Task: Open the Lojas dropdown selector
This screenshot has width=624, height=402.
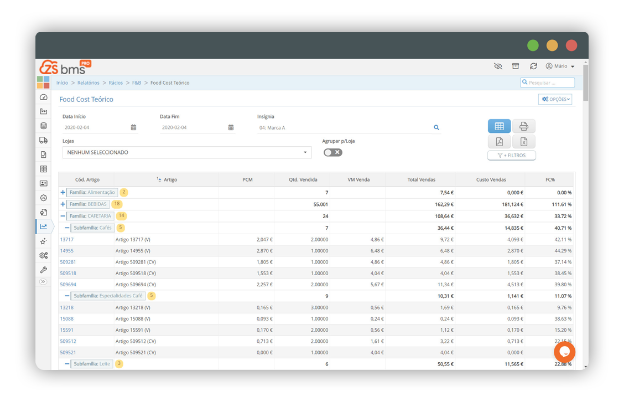Action: pos(186,152)
